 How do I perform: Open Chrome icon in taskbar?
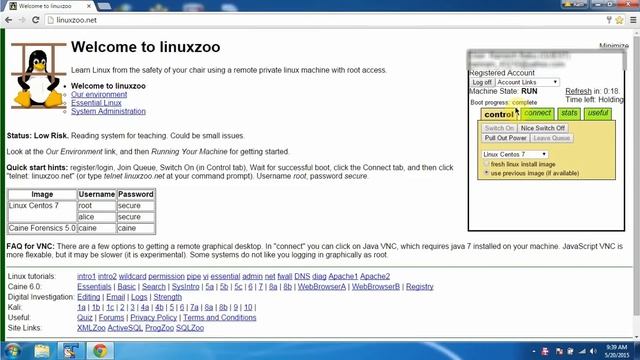point(100,351)
